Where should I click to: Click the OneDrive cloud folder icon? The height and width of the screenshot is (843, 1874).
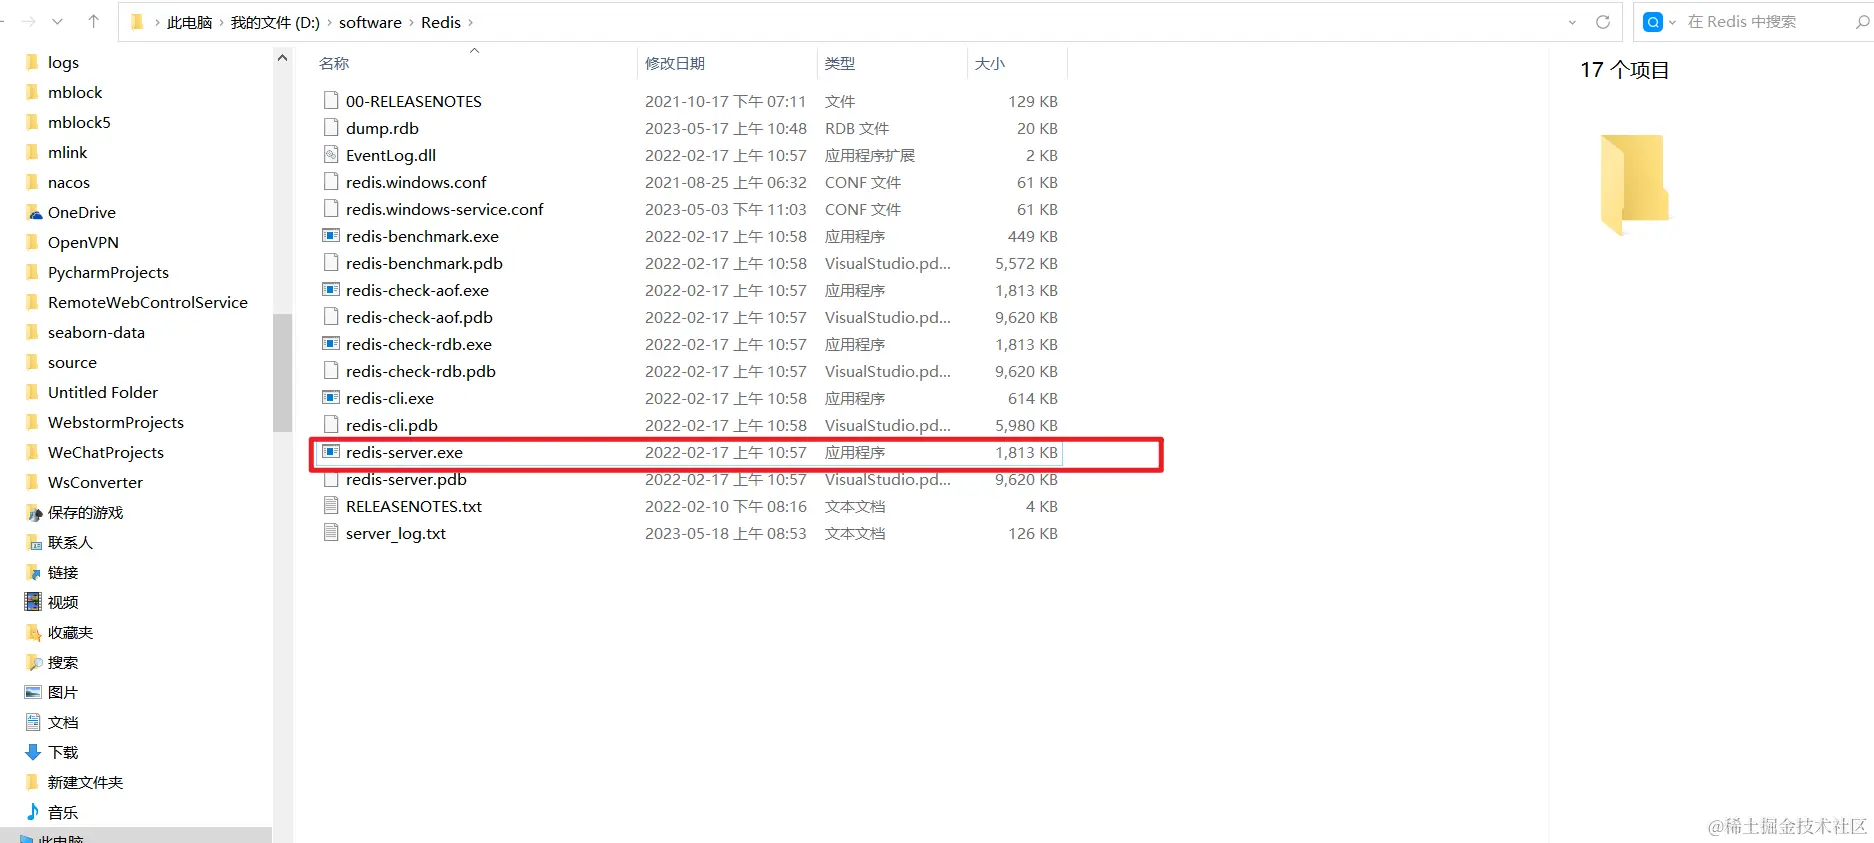[34, 212]
